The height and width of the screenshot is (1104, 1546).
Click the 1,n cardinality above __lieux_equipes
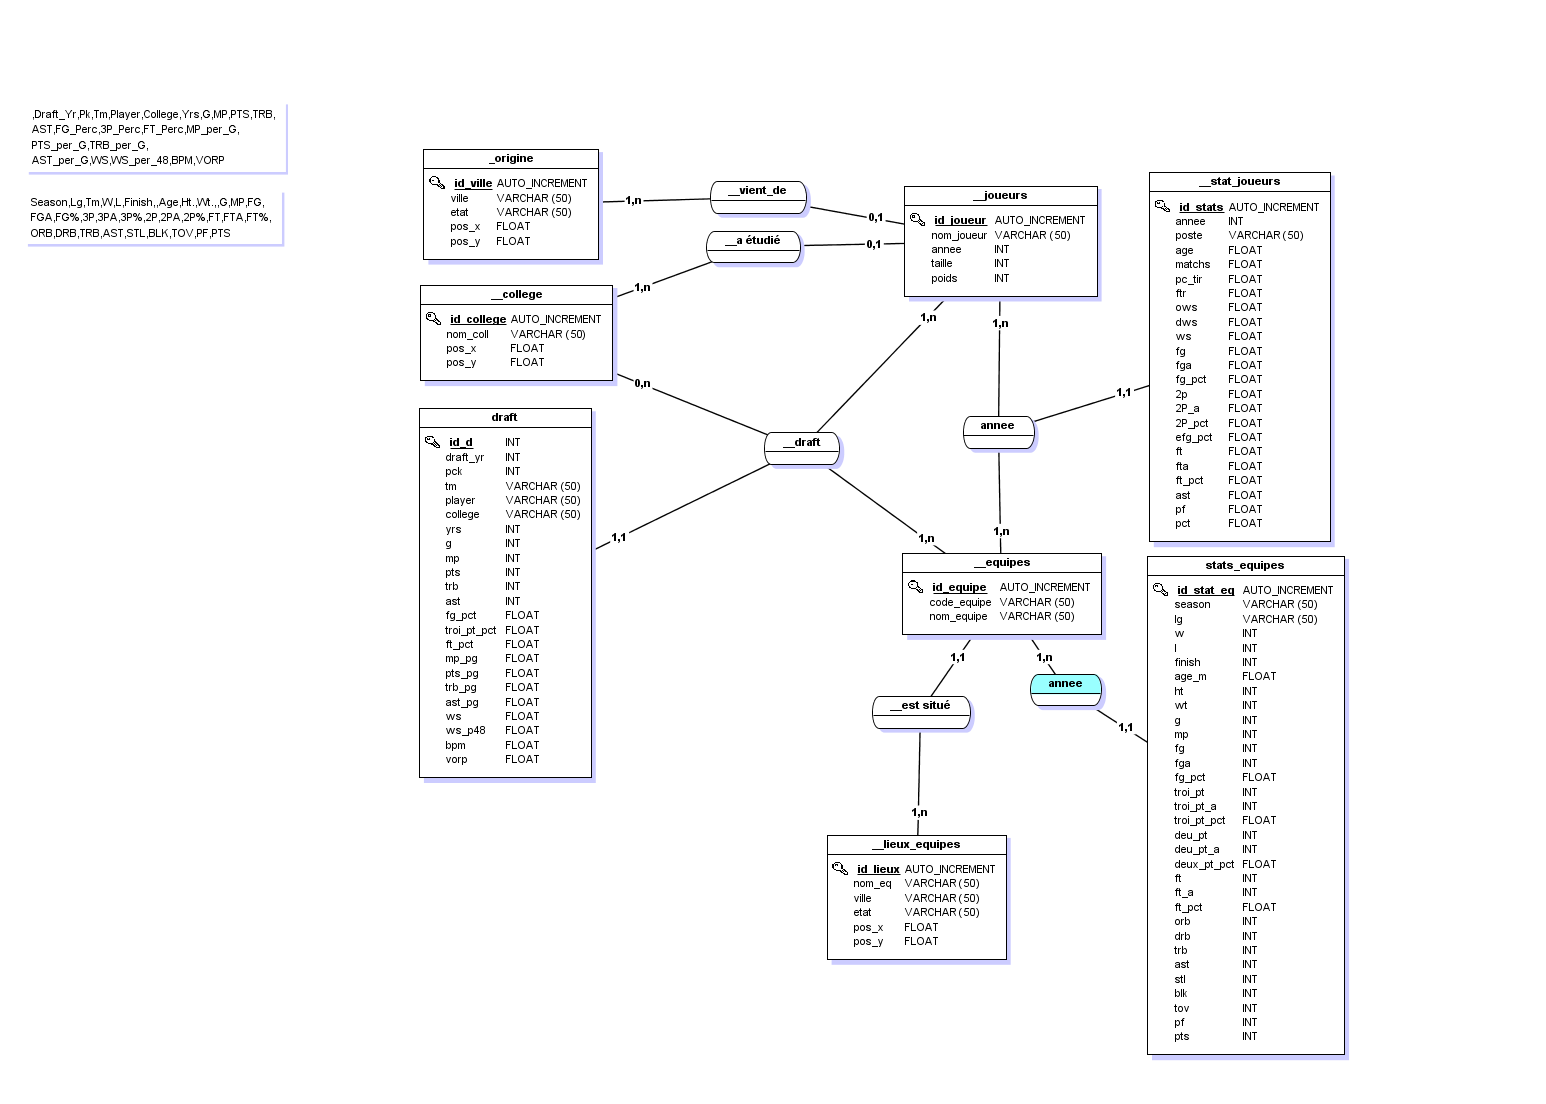919,812
